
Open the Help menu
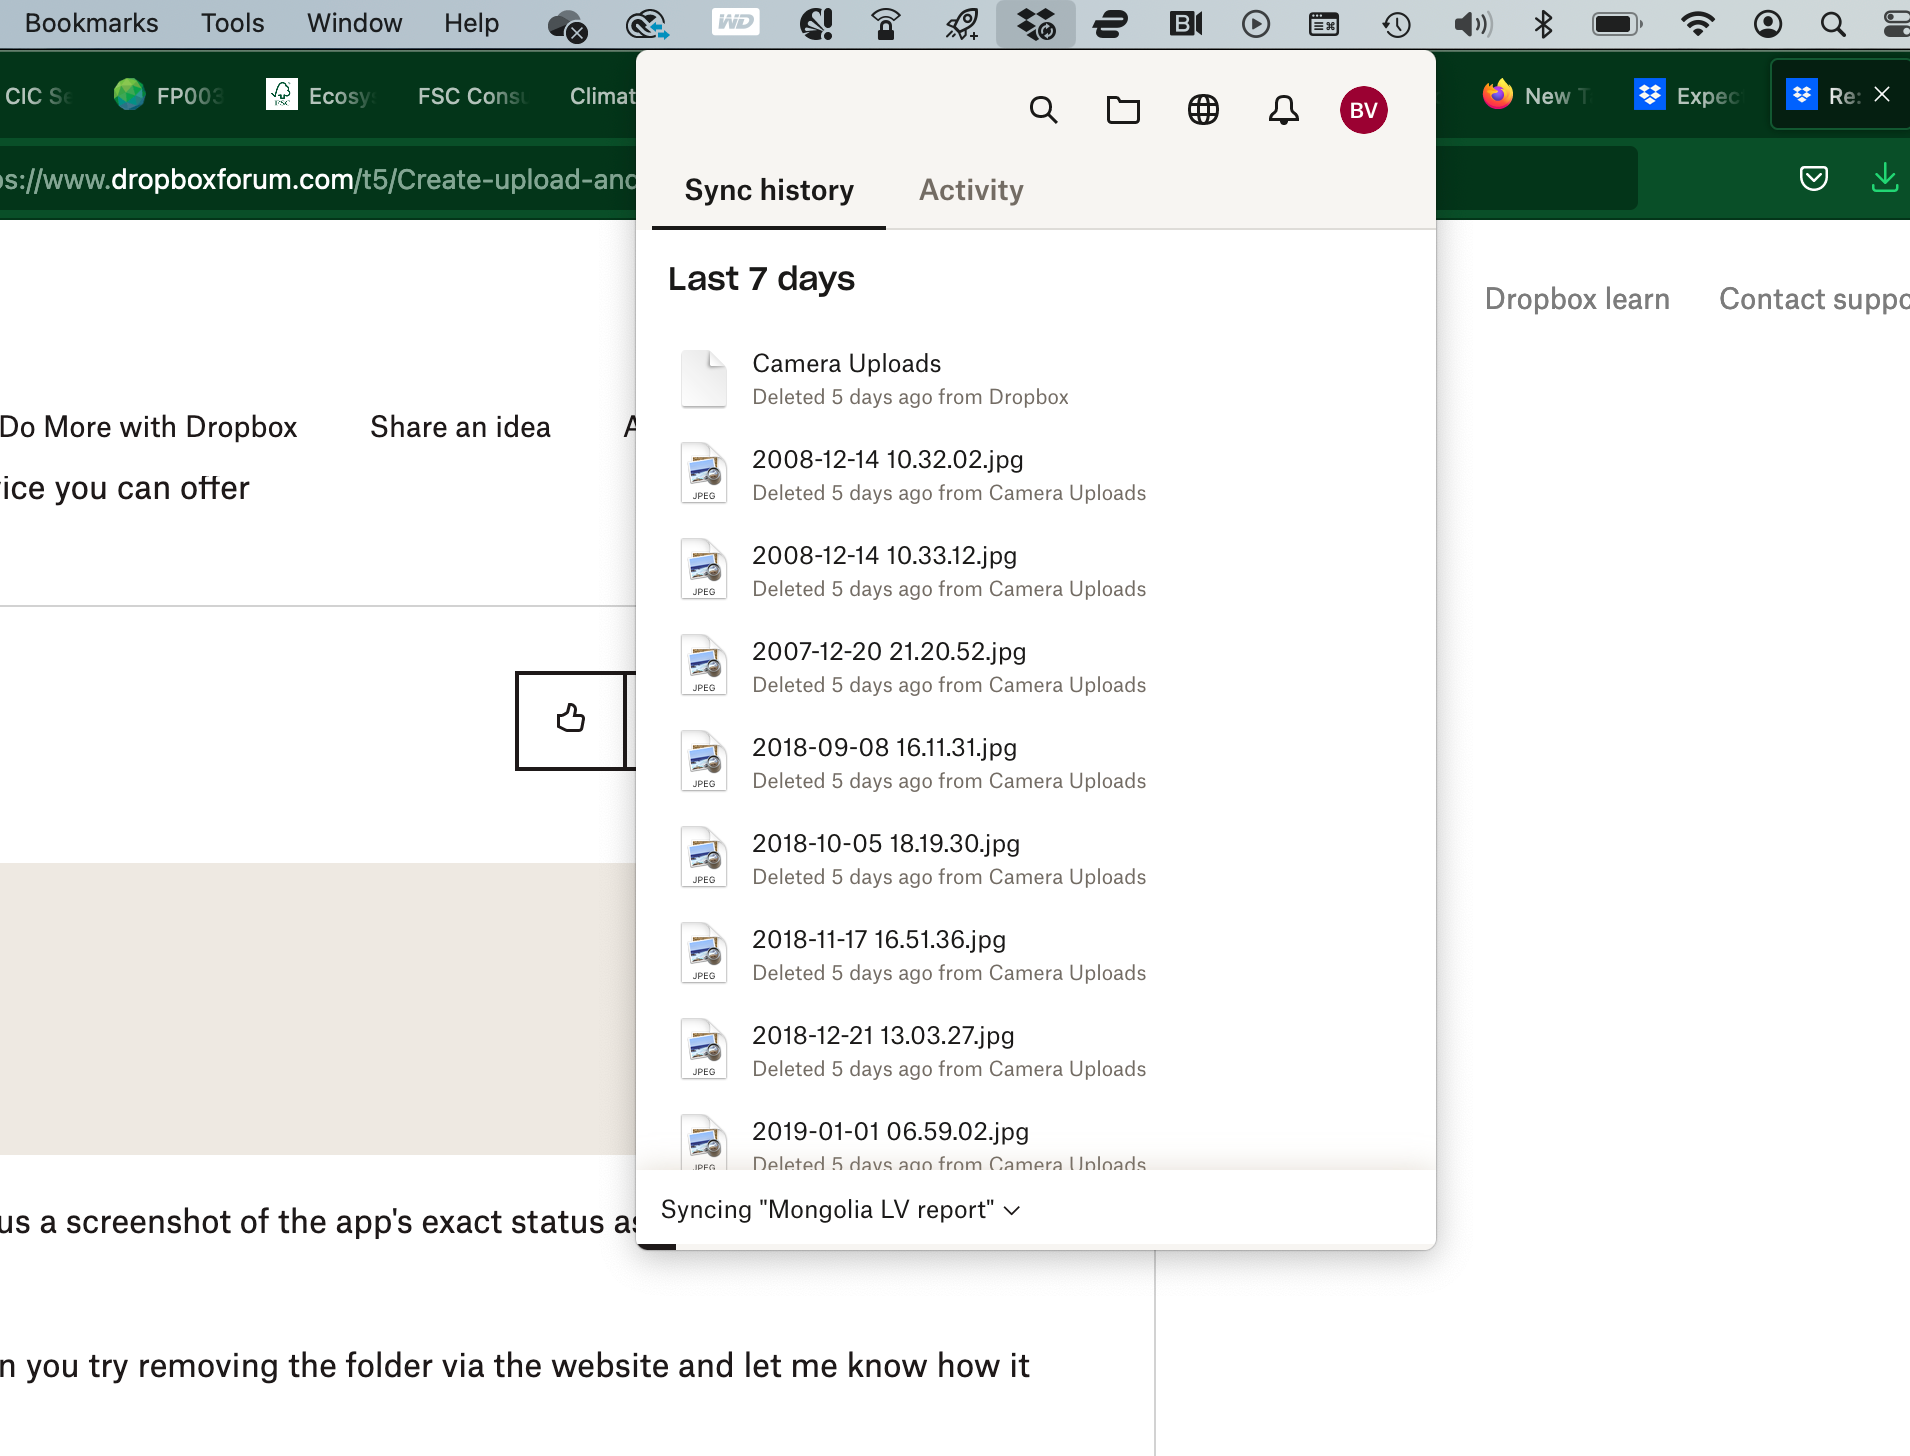tap(471, 23)
